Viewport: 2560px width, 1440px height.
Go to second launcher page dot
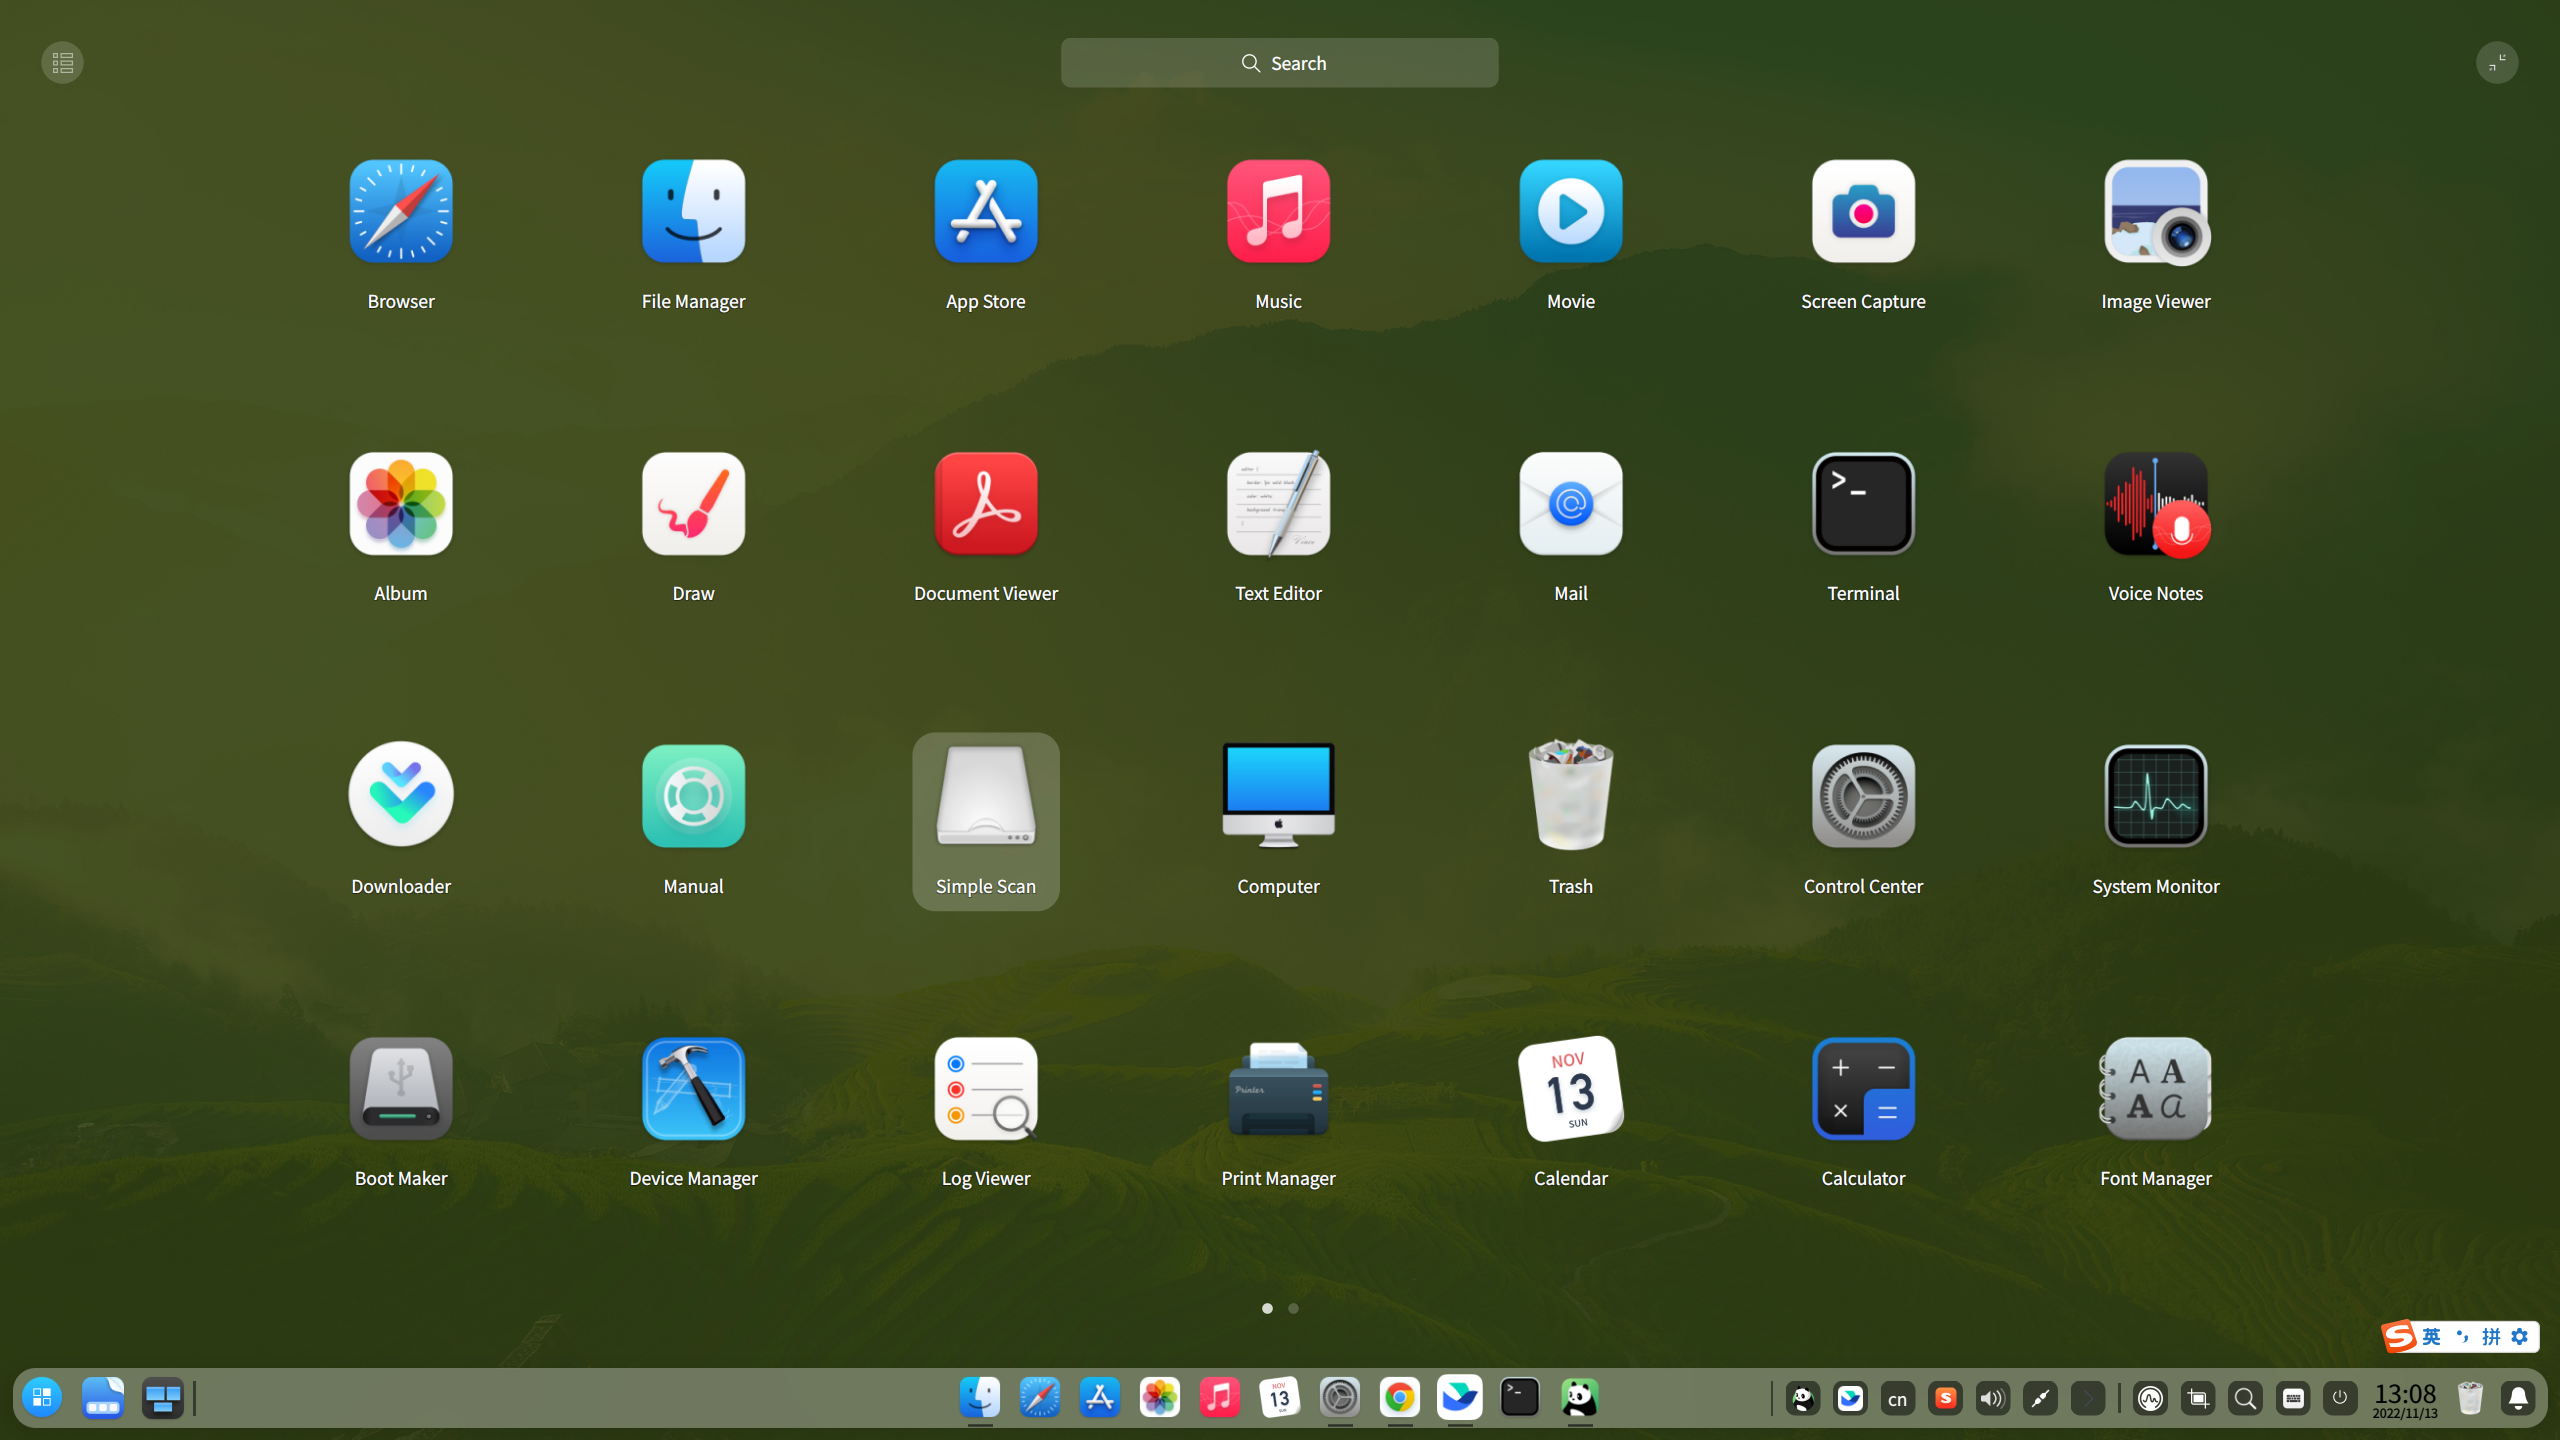tap(1293, 1308)
